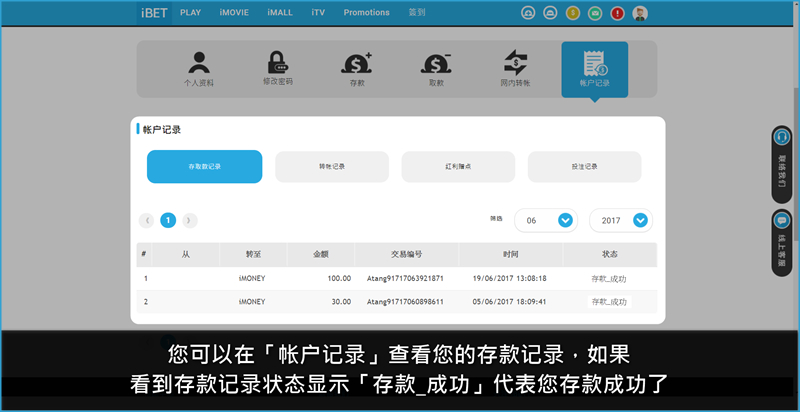This screenshot has height=412, width=800.
Task: Open 网内转帐 internal transfer icon
Action: (515, 69)
